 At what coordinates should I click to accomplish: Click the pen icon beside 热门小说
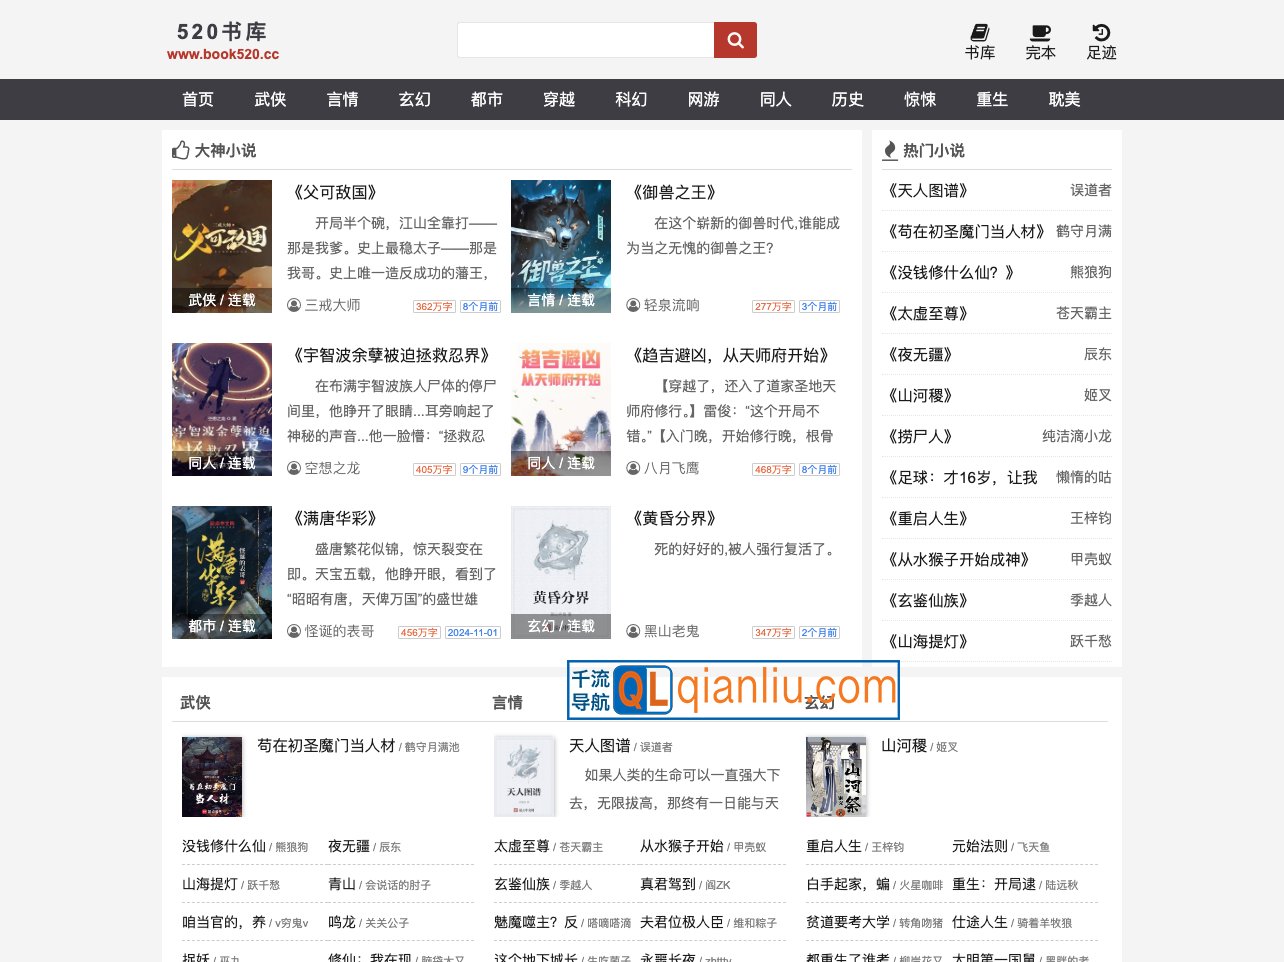(890, 150)
